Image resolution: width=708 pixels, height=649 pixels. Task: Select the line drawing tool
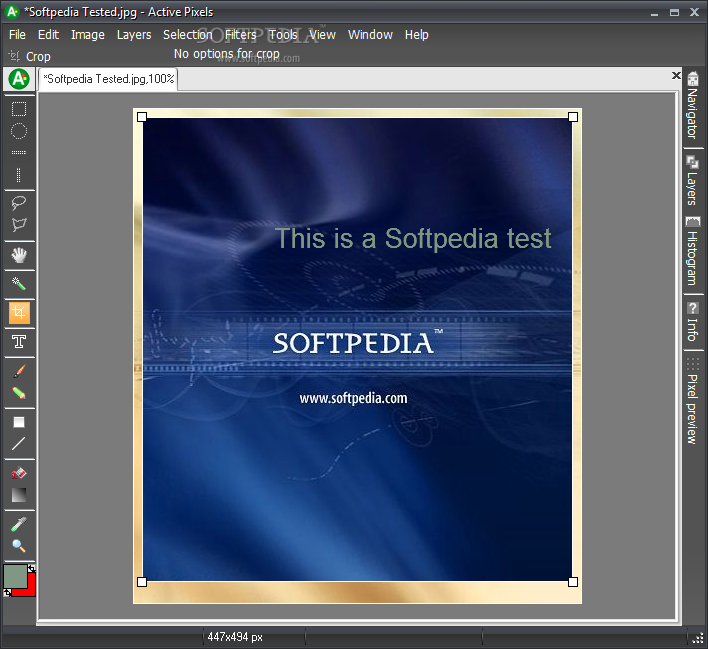click(19, 444)
